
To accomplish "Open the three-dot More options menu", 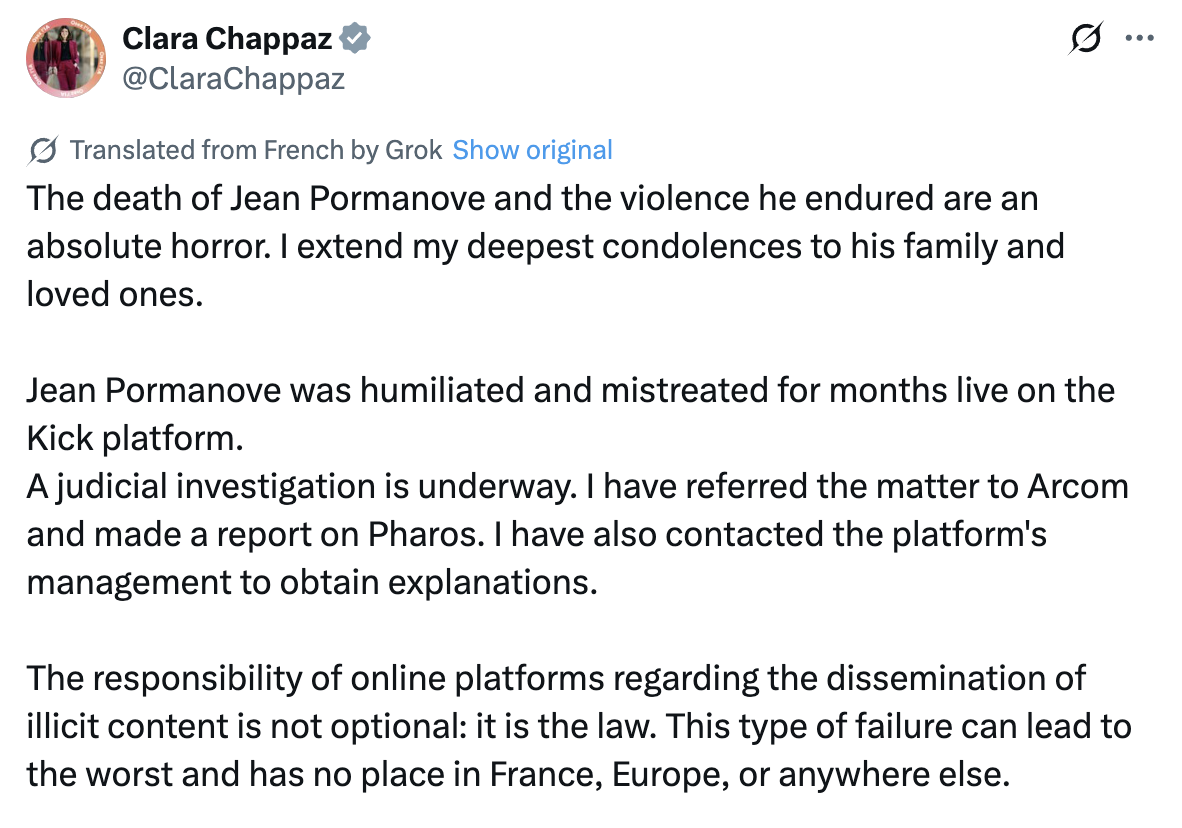I will click(1139, 38).
